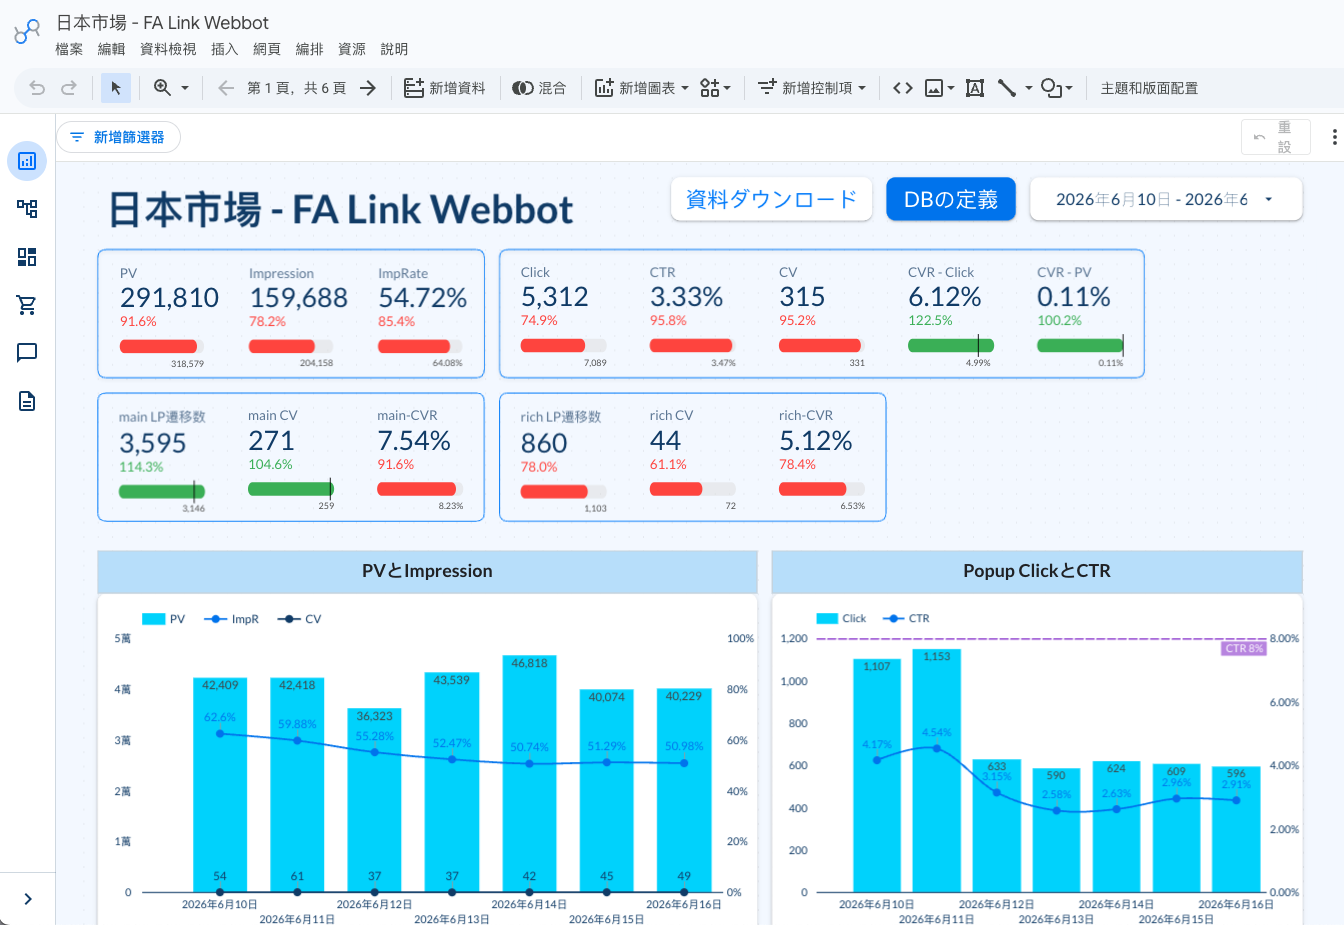Image resolution: width=1344 pixels, height=925 pixels.
Task: Select the text box tool icon
Action: tap(975, 88)
